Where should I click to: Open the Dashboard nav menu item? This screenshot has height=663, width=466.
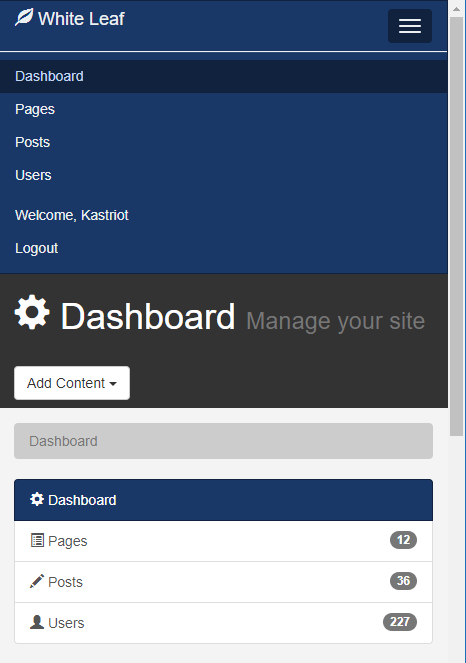[224, 77]
